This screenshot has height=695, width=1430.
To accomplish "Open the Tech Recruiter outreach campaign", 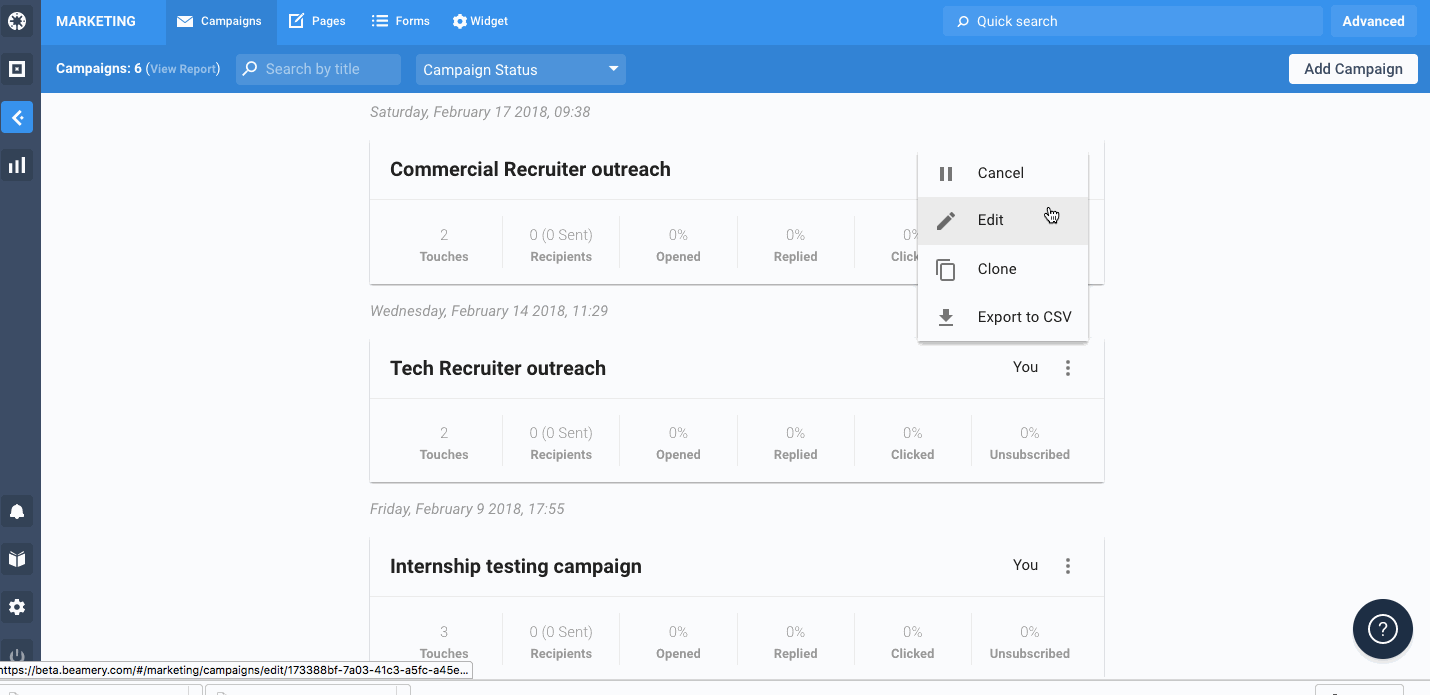I will pyautogui.click(x=498, y=368).
